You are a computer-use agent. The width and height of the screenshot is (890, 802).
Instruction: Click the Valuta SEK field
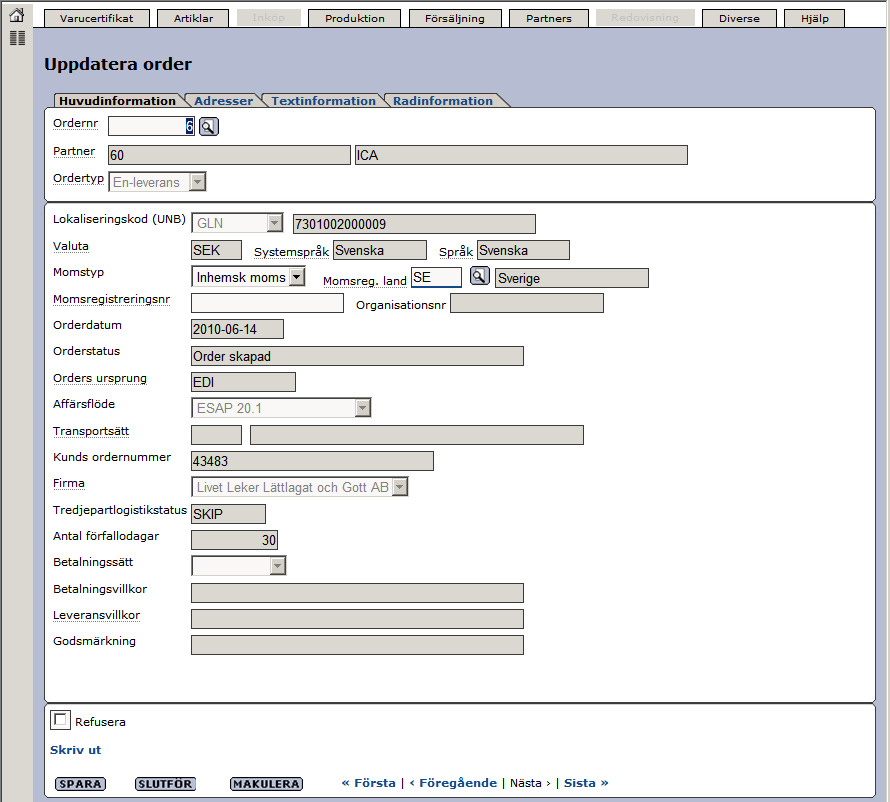point(216,250)
